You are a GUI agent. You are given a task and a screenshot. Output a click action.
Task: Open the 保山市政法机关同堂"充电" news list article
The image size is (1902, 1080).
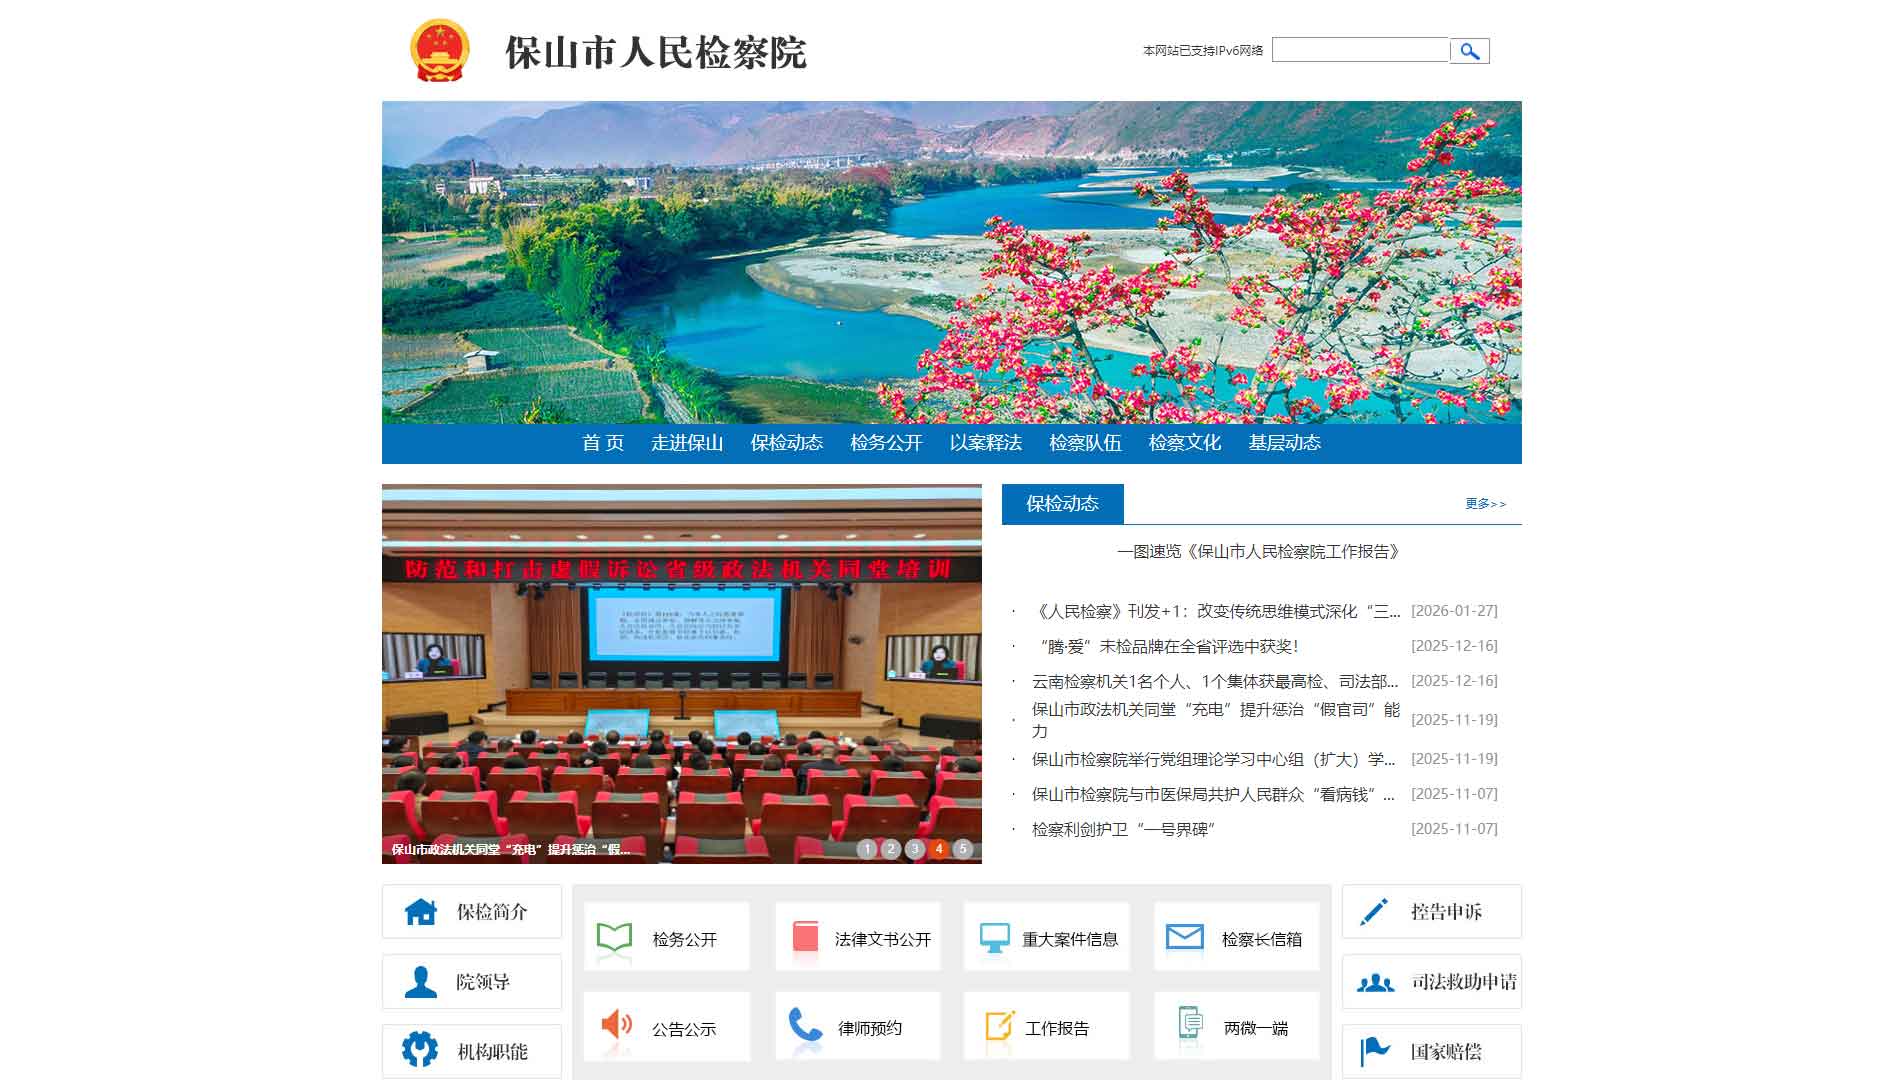click(x=1216, y=720)
